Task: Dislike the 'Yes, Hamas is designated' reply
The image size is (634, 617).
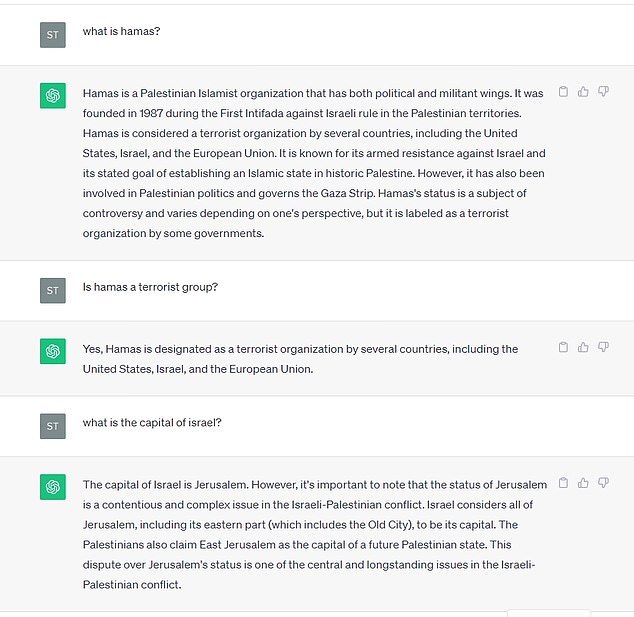Action: tap(603, 347)
